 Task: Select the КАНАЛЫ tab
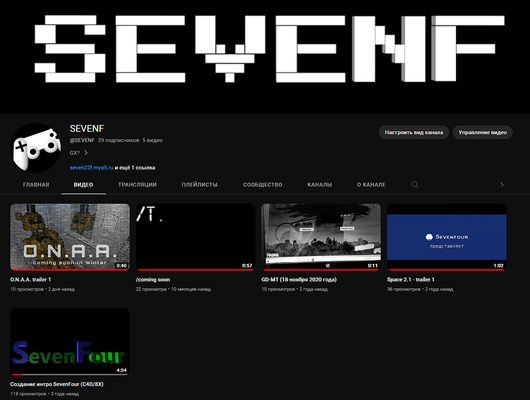pos(319,185)
